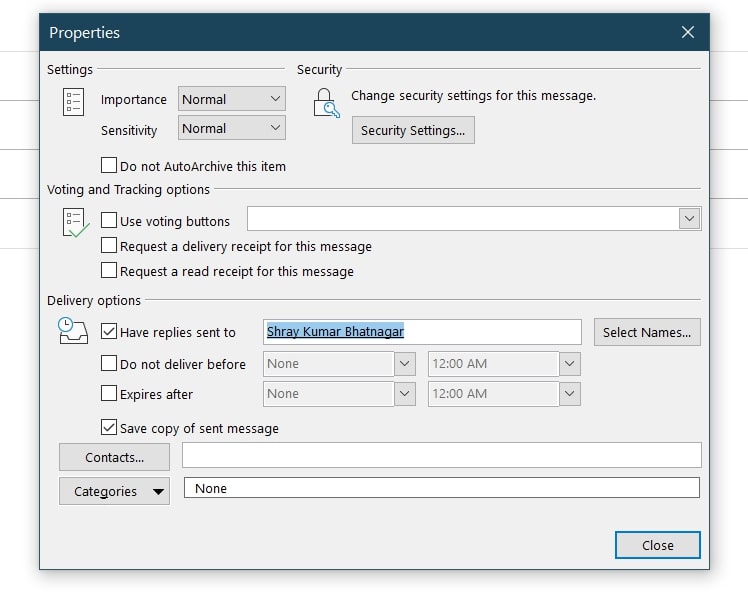Enable Do not deliver before checkbox

pyautogui.click(x=109, y=363)
